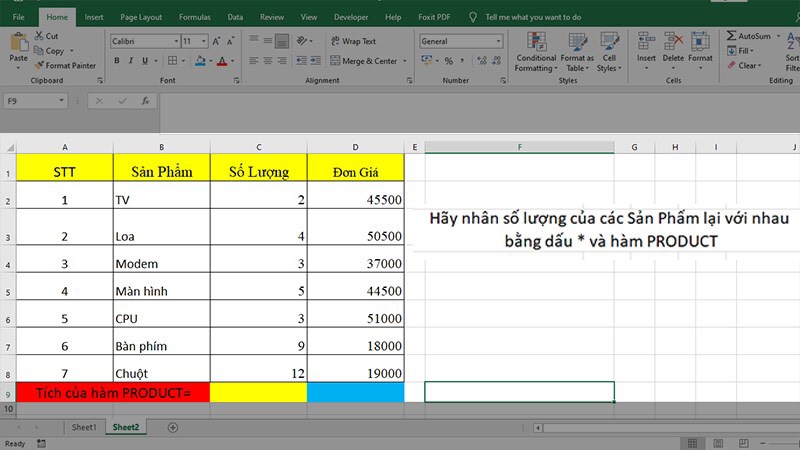Viewport: 800px width, 450px height.
Task: Click Normal view status icon
Action: pyautogui.click(x=692, y=443)
